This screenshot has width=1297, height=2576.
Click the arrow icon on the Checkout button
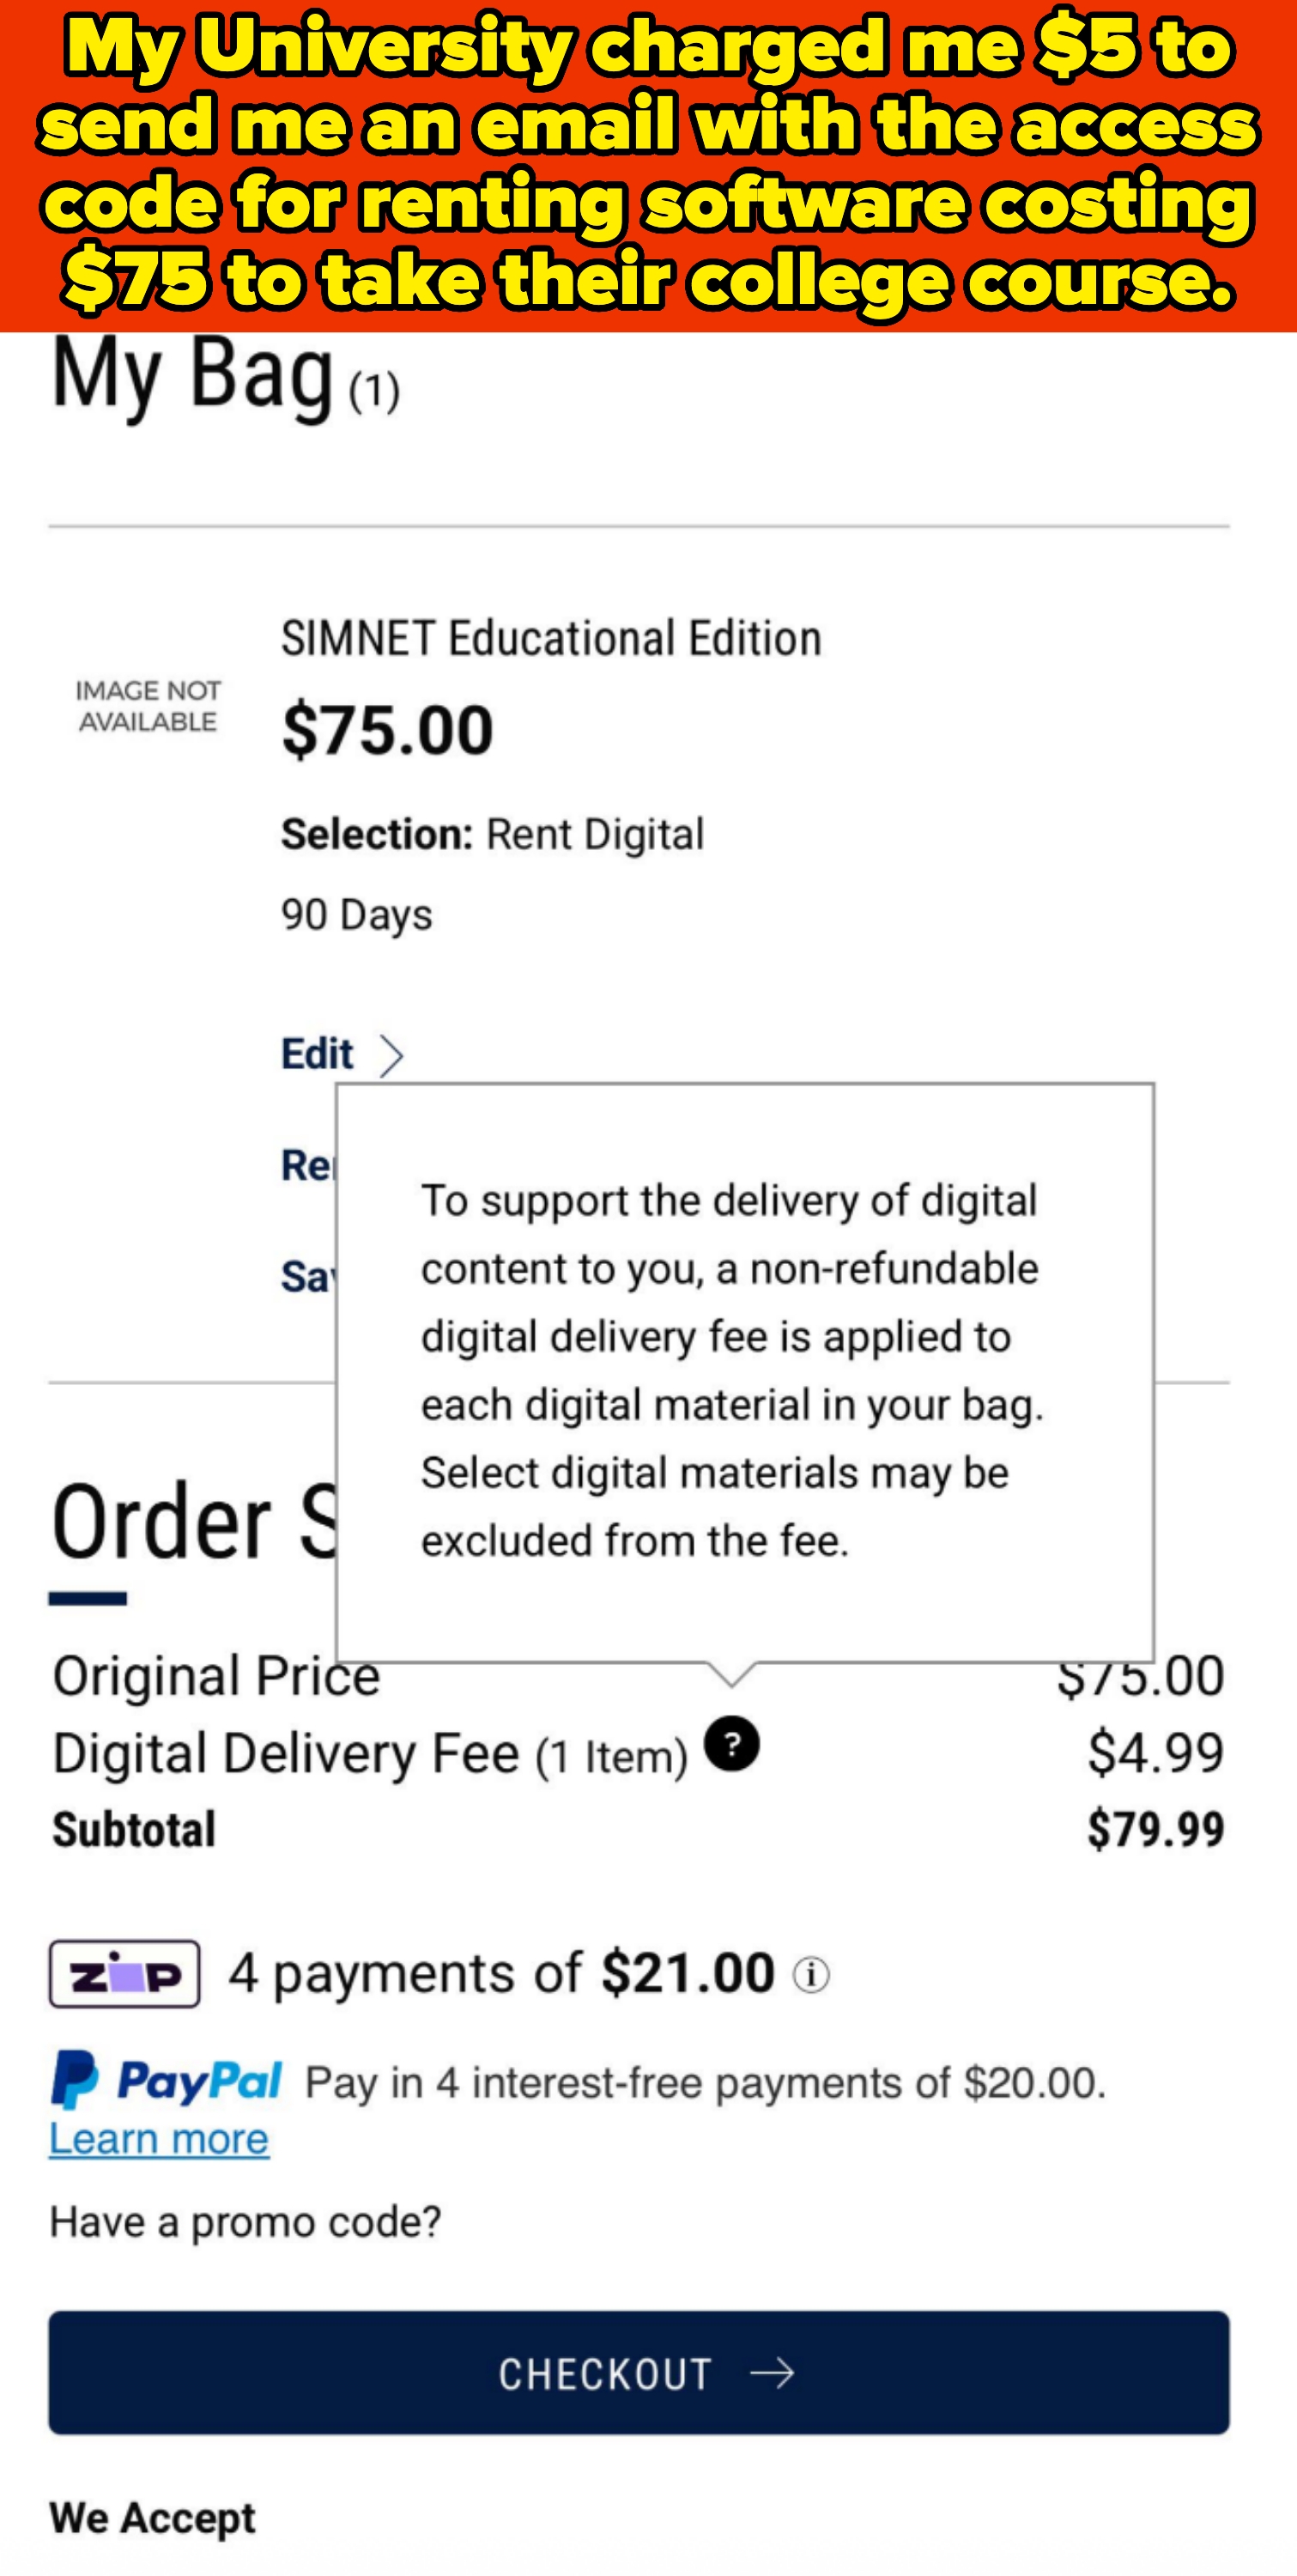(772, 2373)
